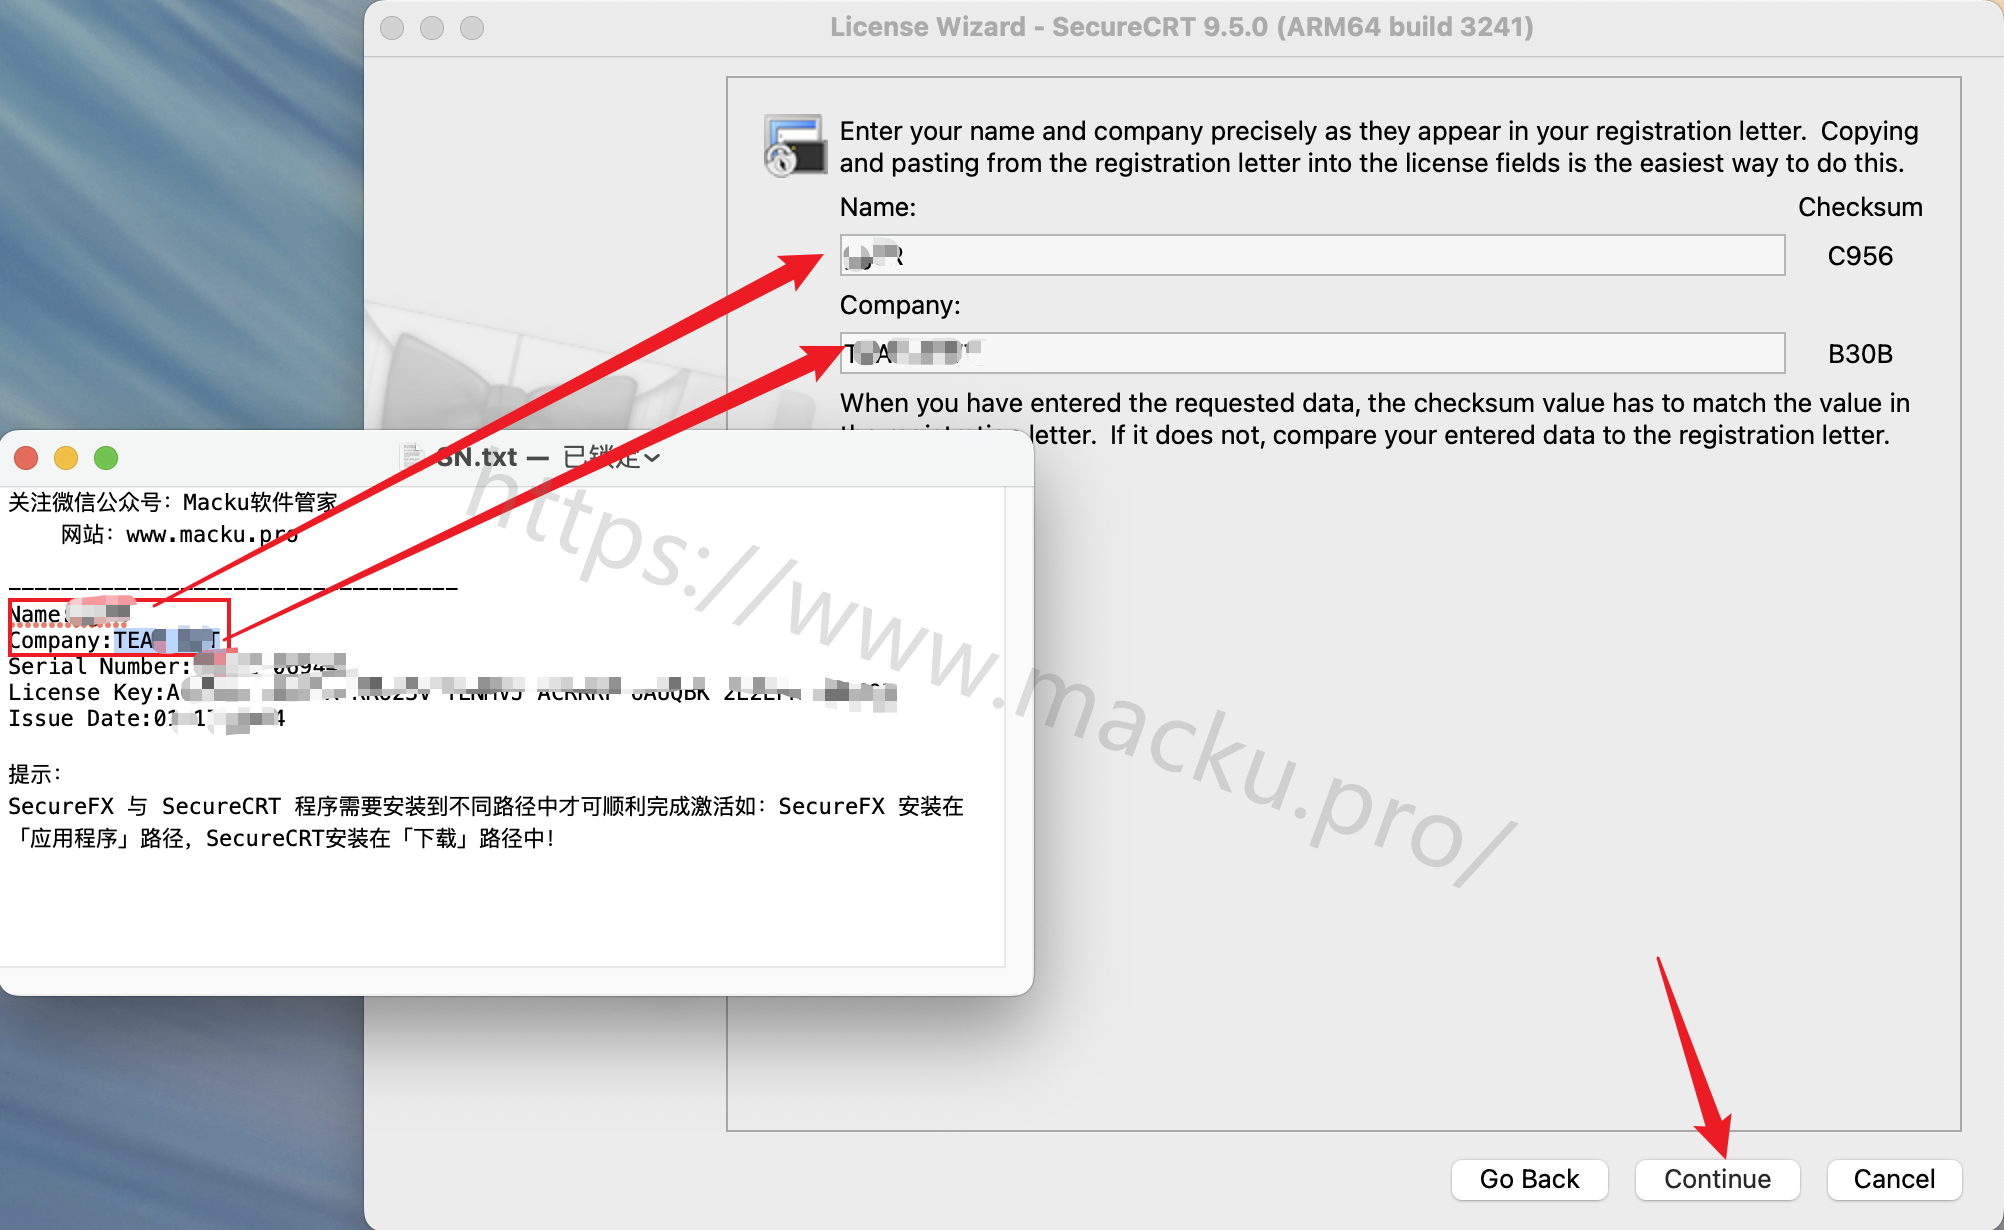Click the License Wizard window title bar
The image size is (2004, 1230).
click(x=1182, y=27)
